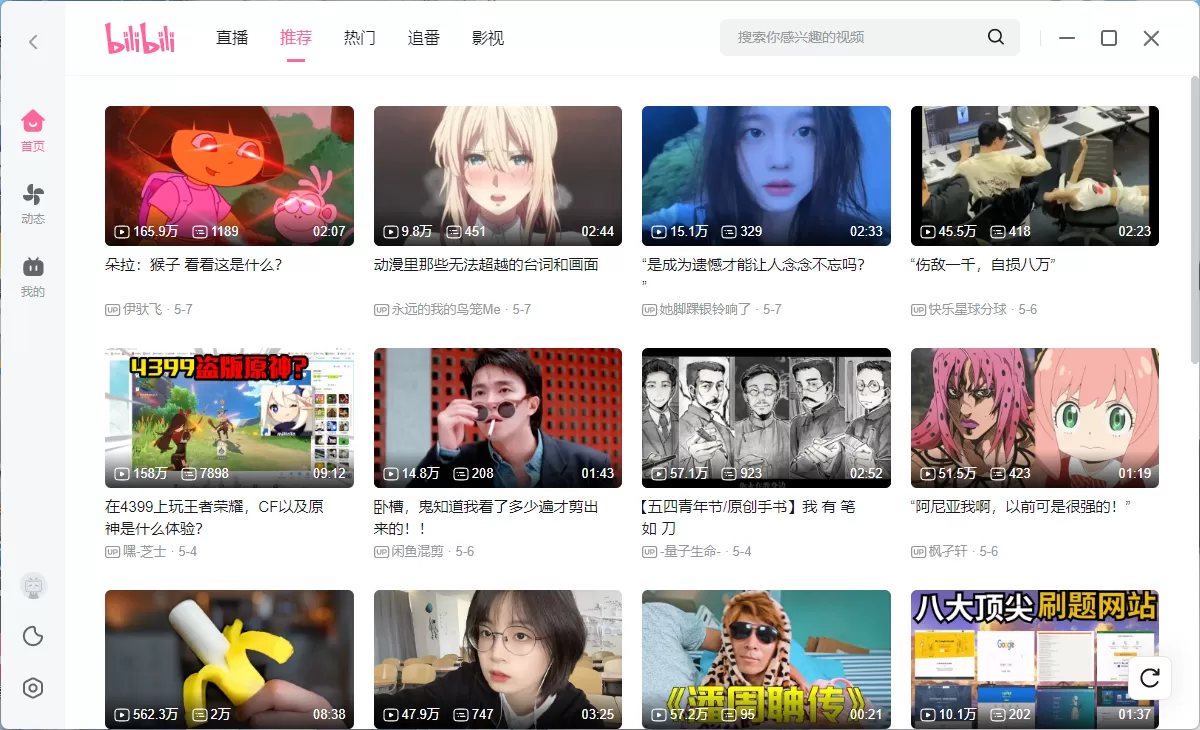1200x730 pixels.
Task: Click the search magnifier icon
Action: tap(995, 37)
